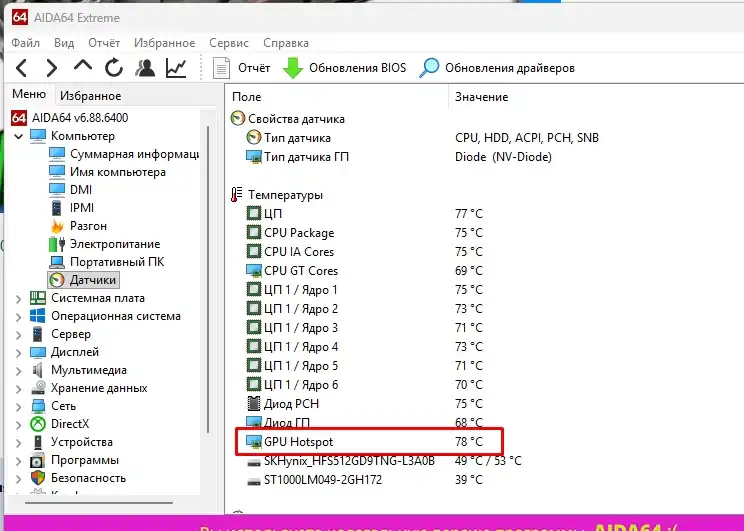Screen dimensions: 744x531
Task: Select the Тип датчика ГП row
Action: tap(399, 157)
